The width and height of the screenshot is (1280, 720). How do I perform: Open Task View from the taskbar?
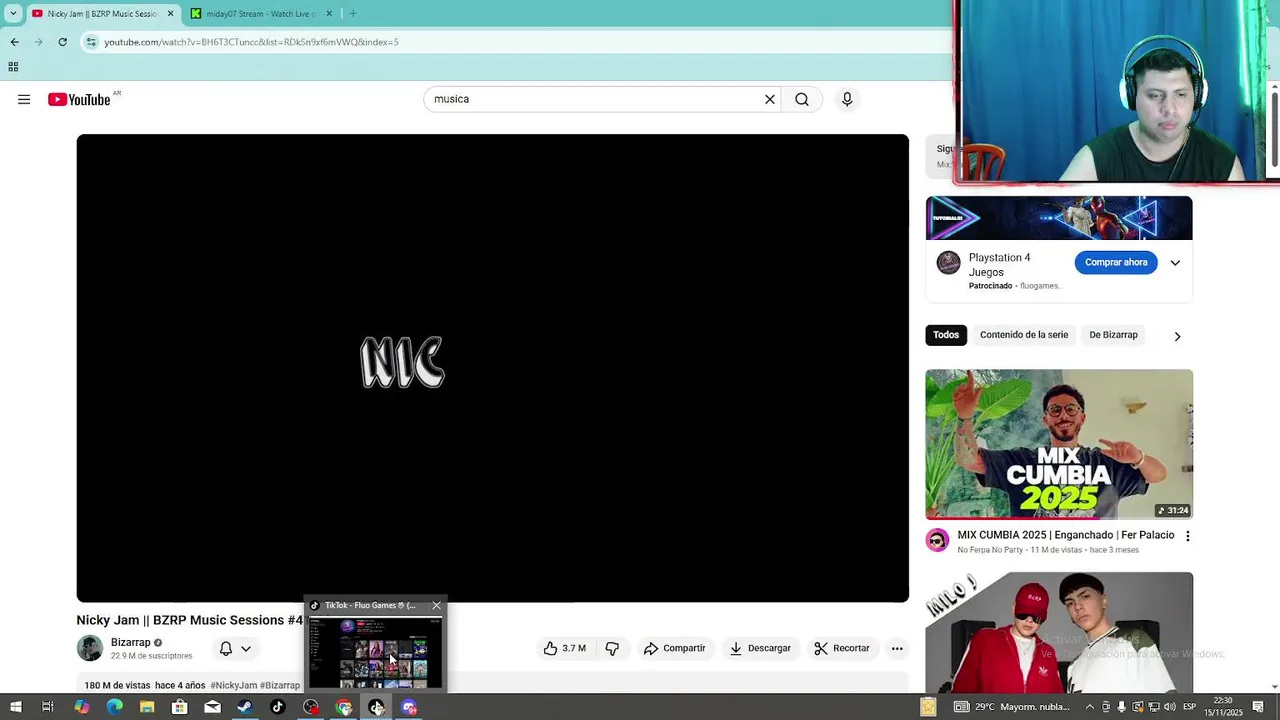pos(47,707)
